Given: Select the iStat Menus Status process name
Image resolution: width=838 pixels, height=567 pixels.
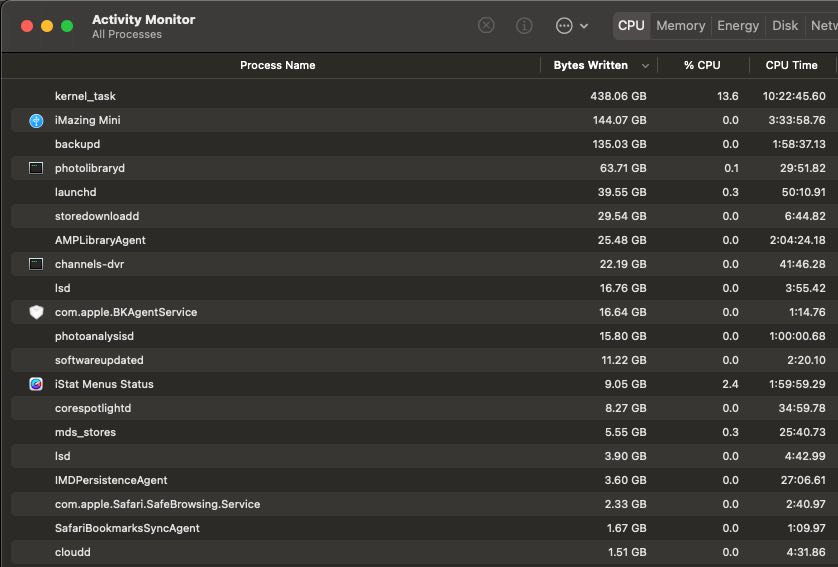Looking at the screenshot, I should point(104,384).
